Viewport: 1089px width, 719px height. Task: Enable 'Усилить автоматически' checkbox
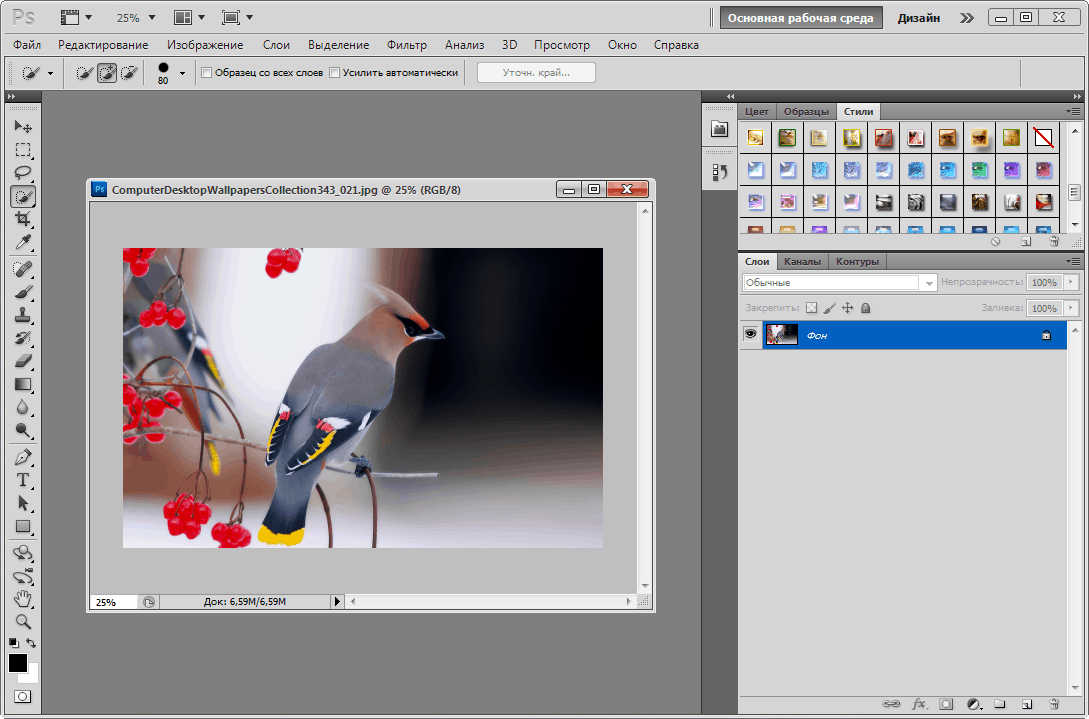(x=334, y=72)
